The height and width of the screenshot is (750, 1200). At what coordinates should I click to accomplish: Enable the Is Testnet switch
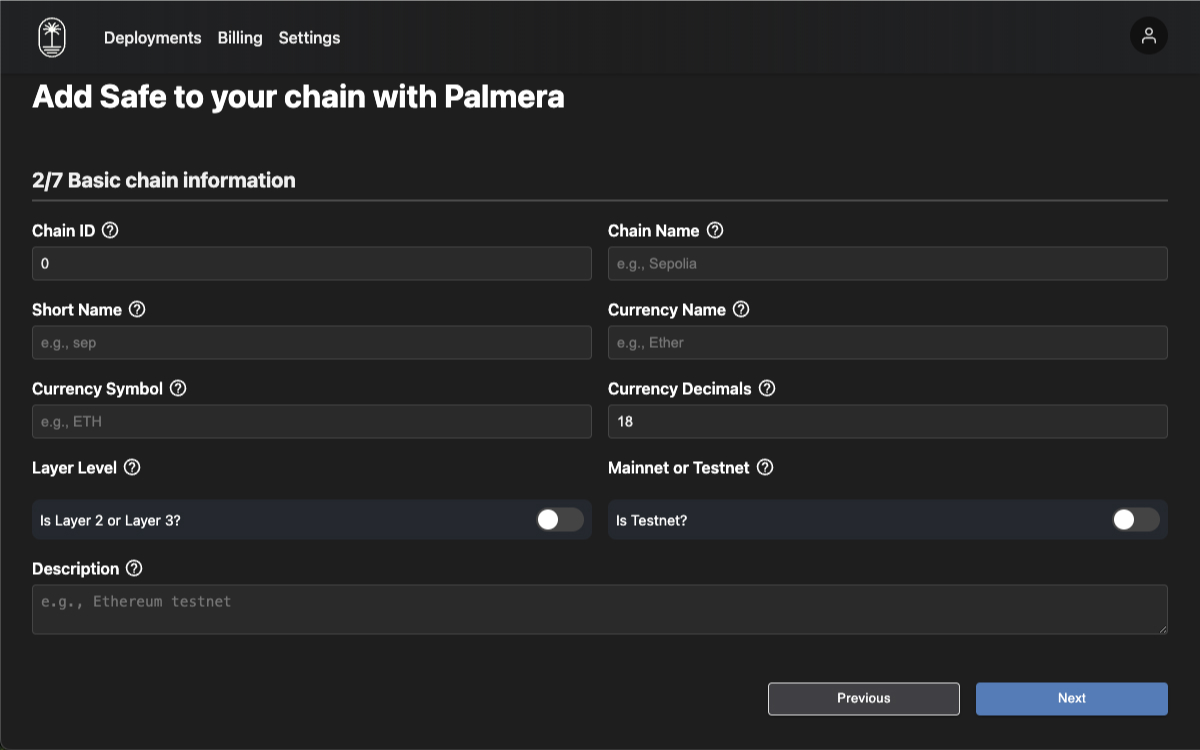pos(1136,519)
